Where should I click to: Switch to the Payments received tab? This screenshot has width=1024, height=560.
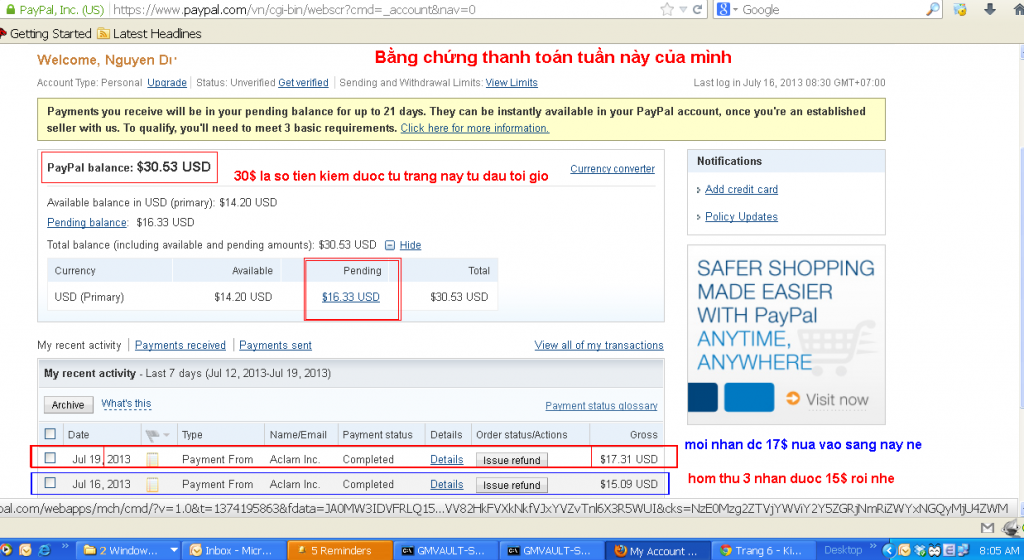(x=180, y=345)
